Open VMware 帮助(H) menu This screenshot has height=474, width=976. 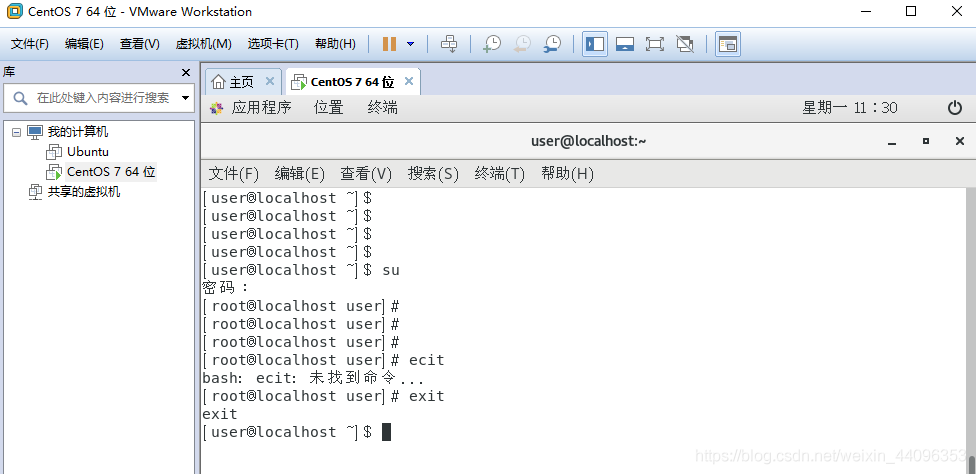(x=335, y=44)
